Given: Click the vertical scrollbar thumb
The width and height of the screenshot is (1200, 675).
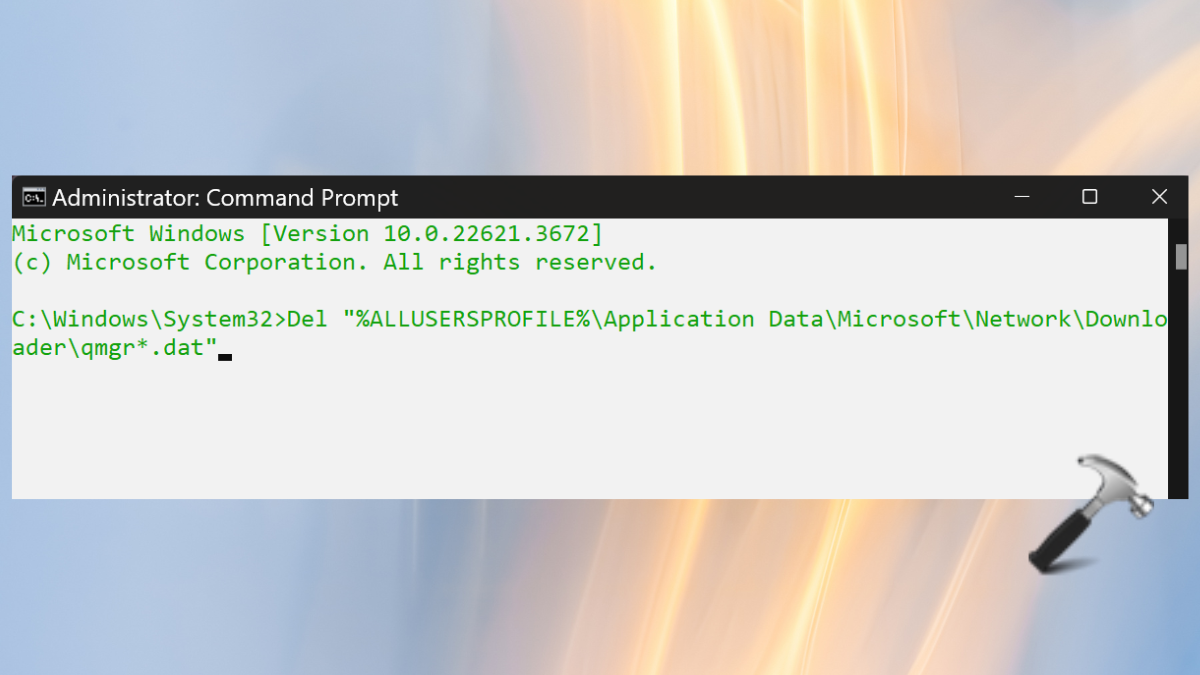Looking at the screenshot, I should click(x=1181, y=256).
